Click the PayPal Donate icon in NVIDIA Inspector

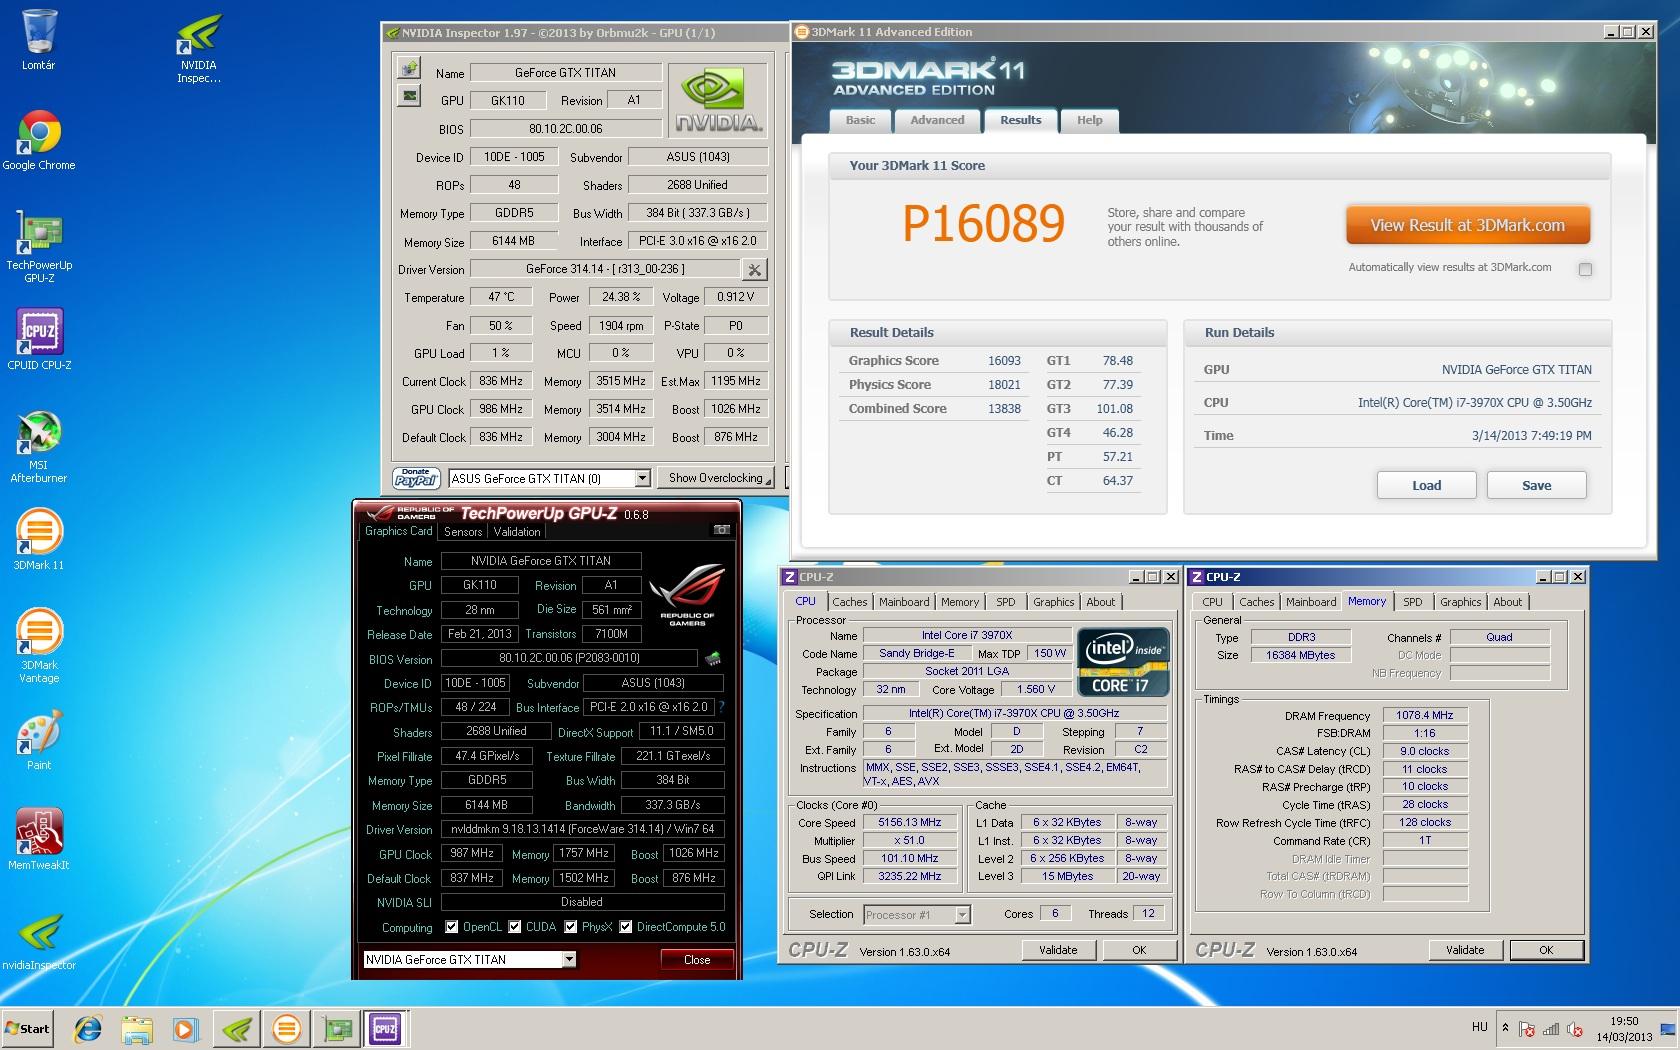tap(416, 478)
